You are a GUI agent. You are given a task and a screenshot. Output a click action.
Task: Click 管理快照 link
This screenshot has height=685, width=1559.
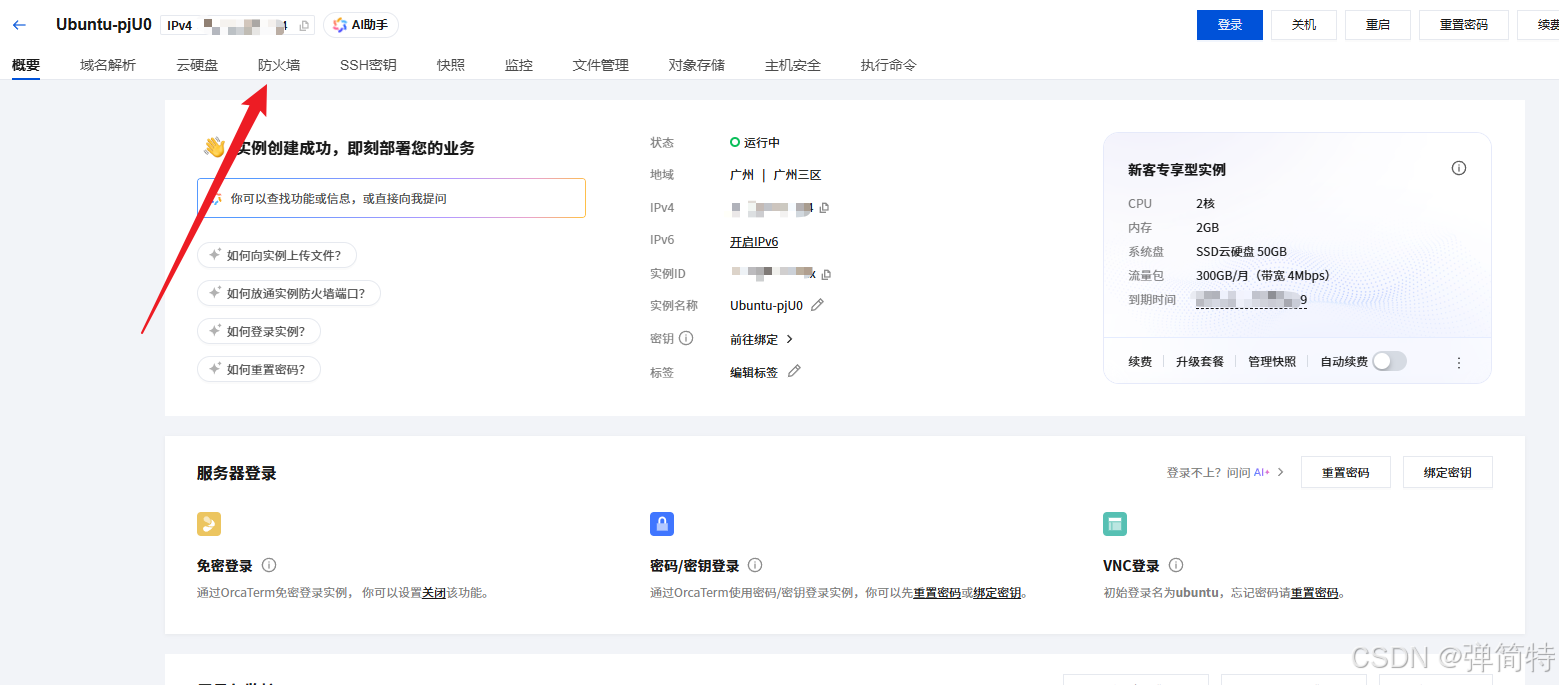coord(1272,362)
